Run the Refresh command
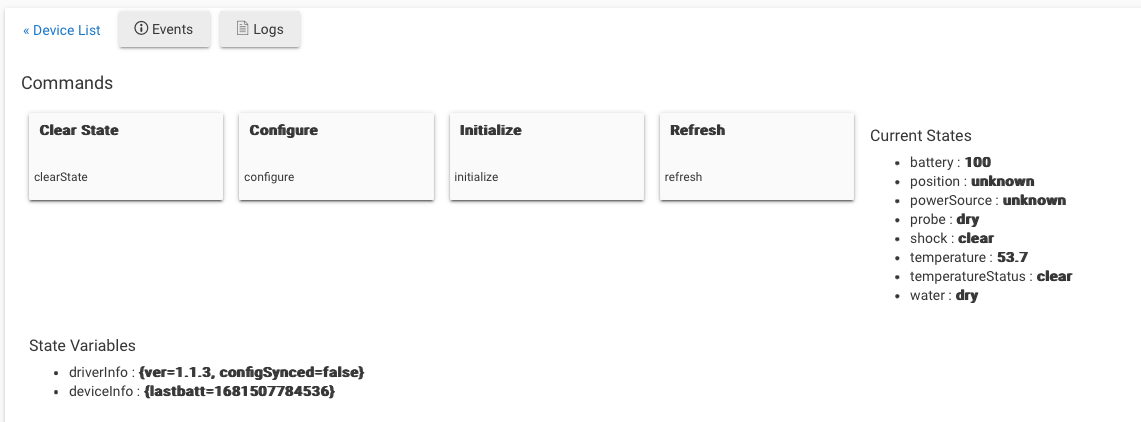 [757, 156]
